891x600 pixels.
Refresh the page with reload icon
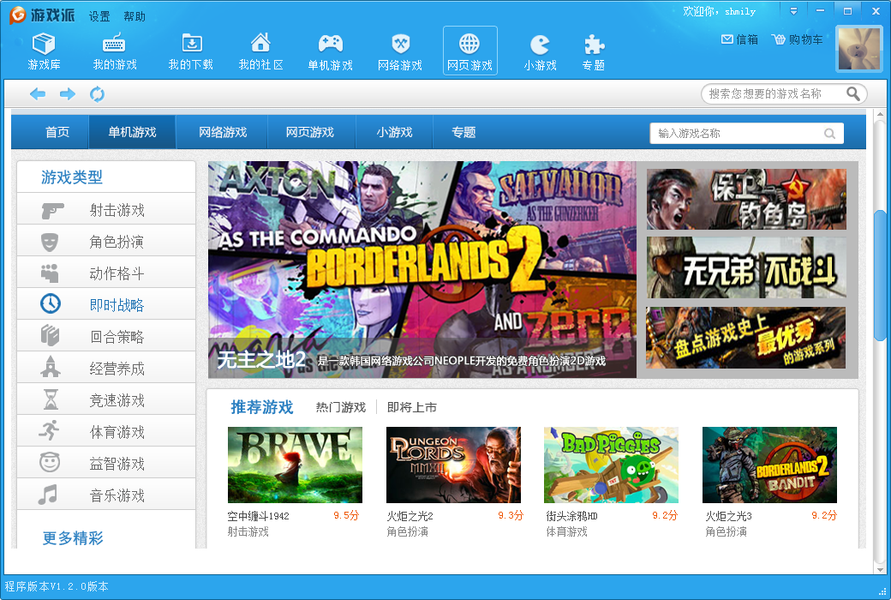pyautogui.click(x=97, y=94)
